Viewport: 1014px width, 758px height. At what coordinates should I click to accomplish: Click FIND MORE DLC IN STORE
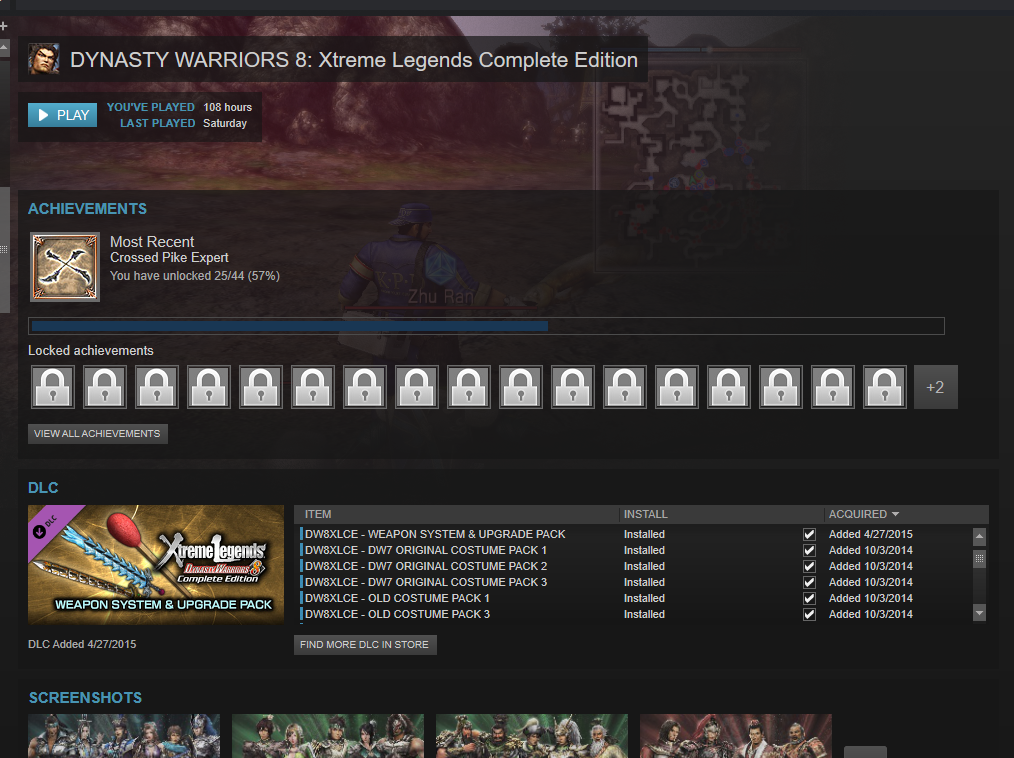click(365, 645)
